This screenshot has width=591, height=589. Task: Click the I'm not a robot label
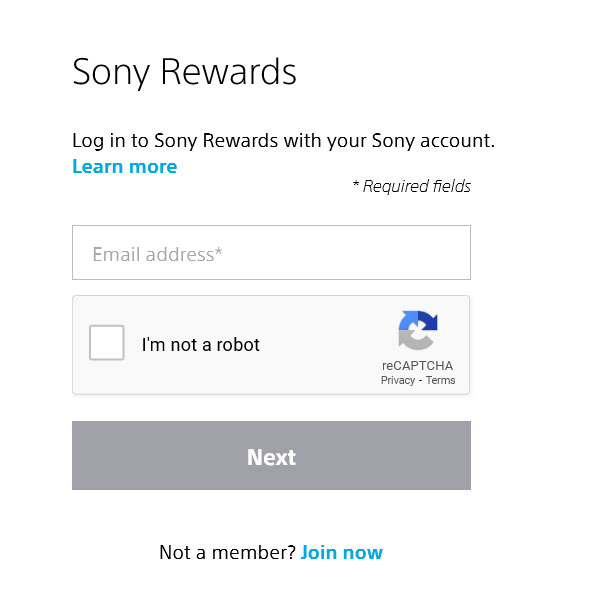pos(201,344)
